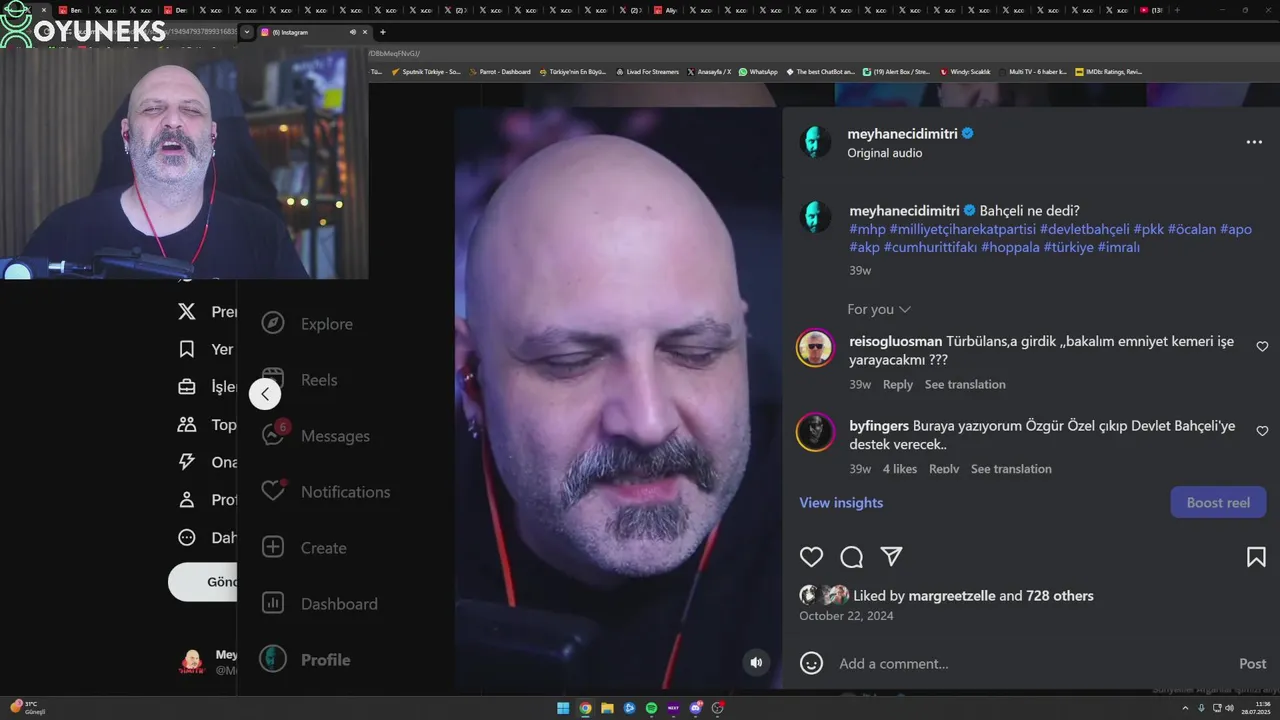Click the October 22, 2024 date
Image resolution: width=1280 pixels, height=720 pixels.
coord(846,616)
